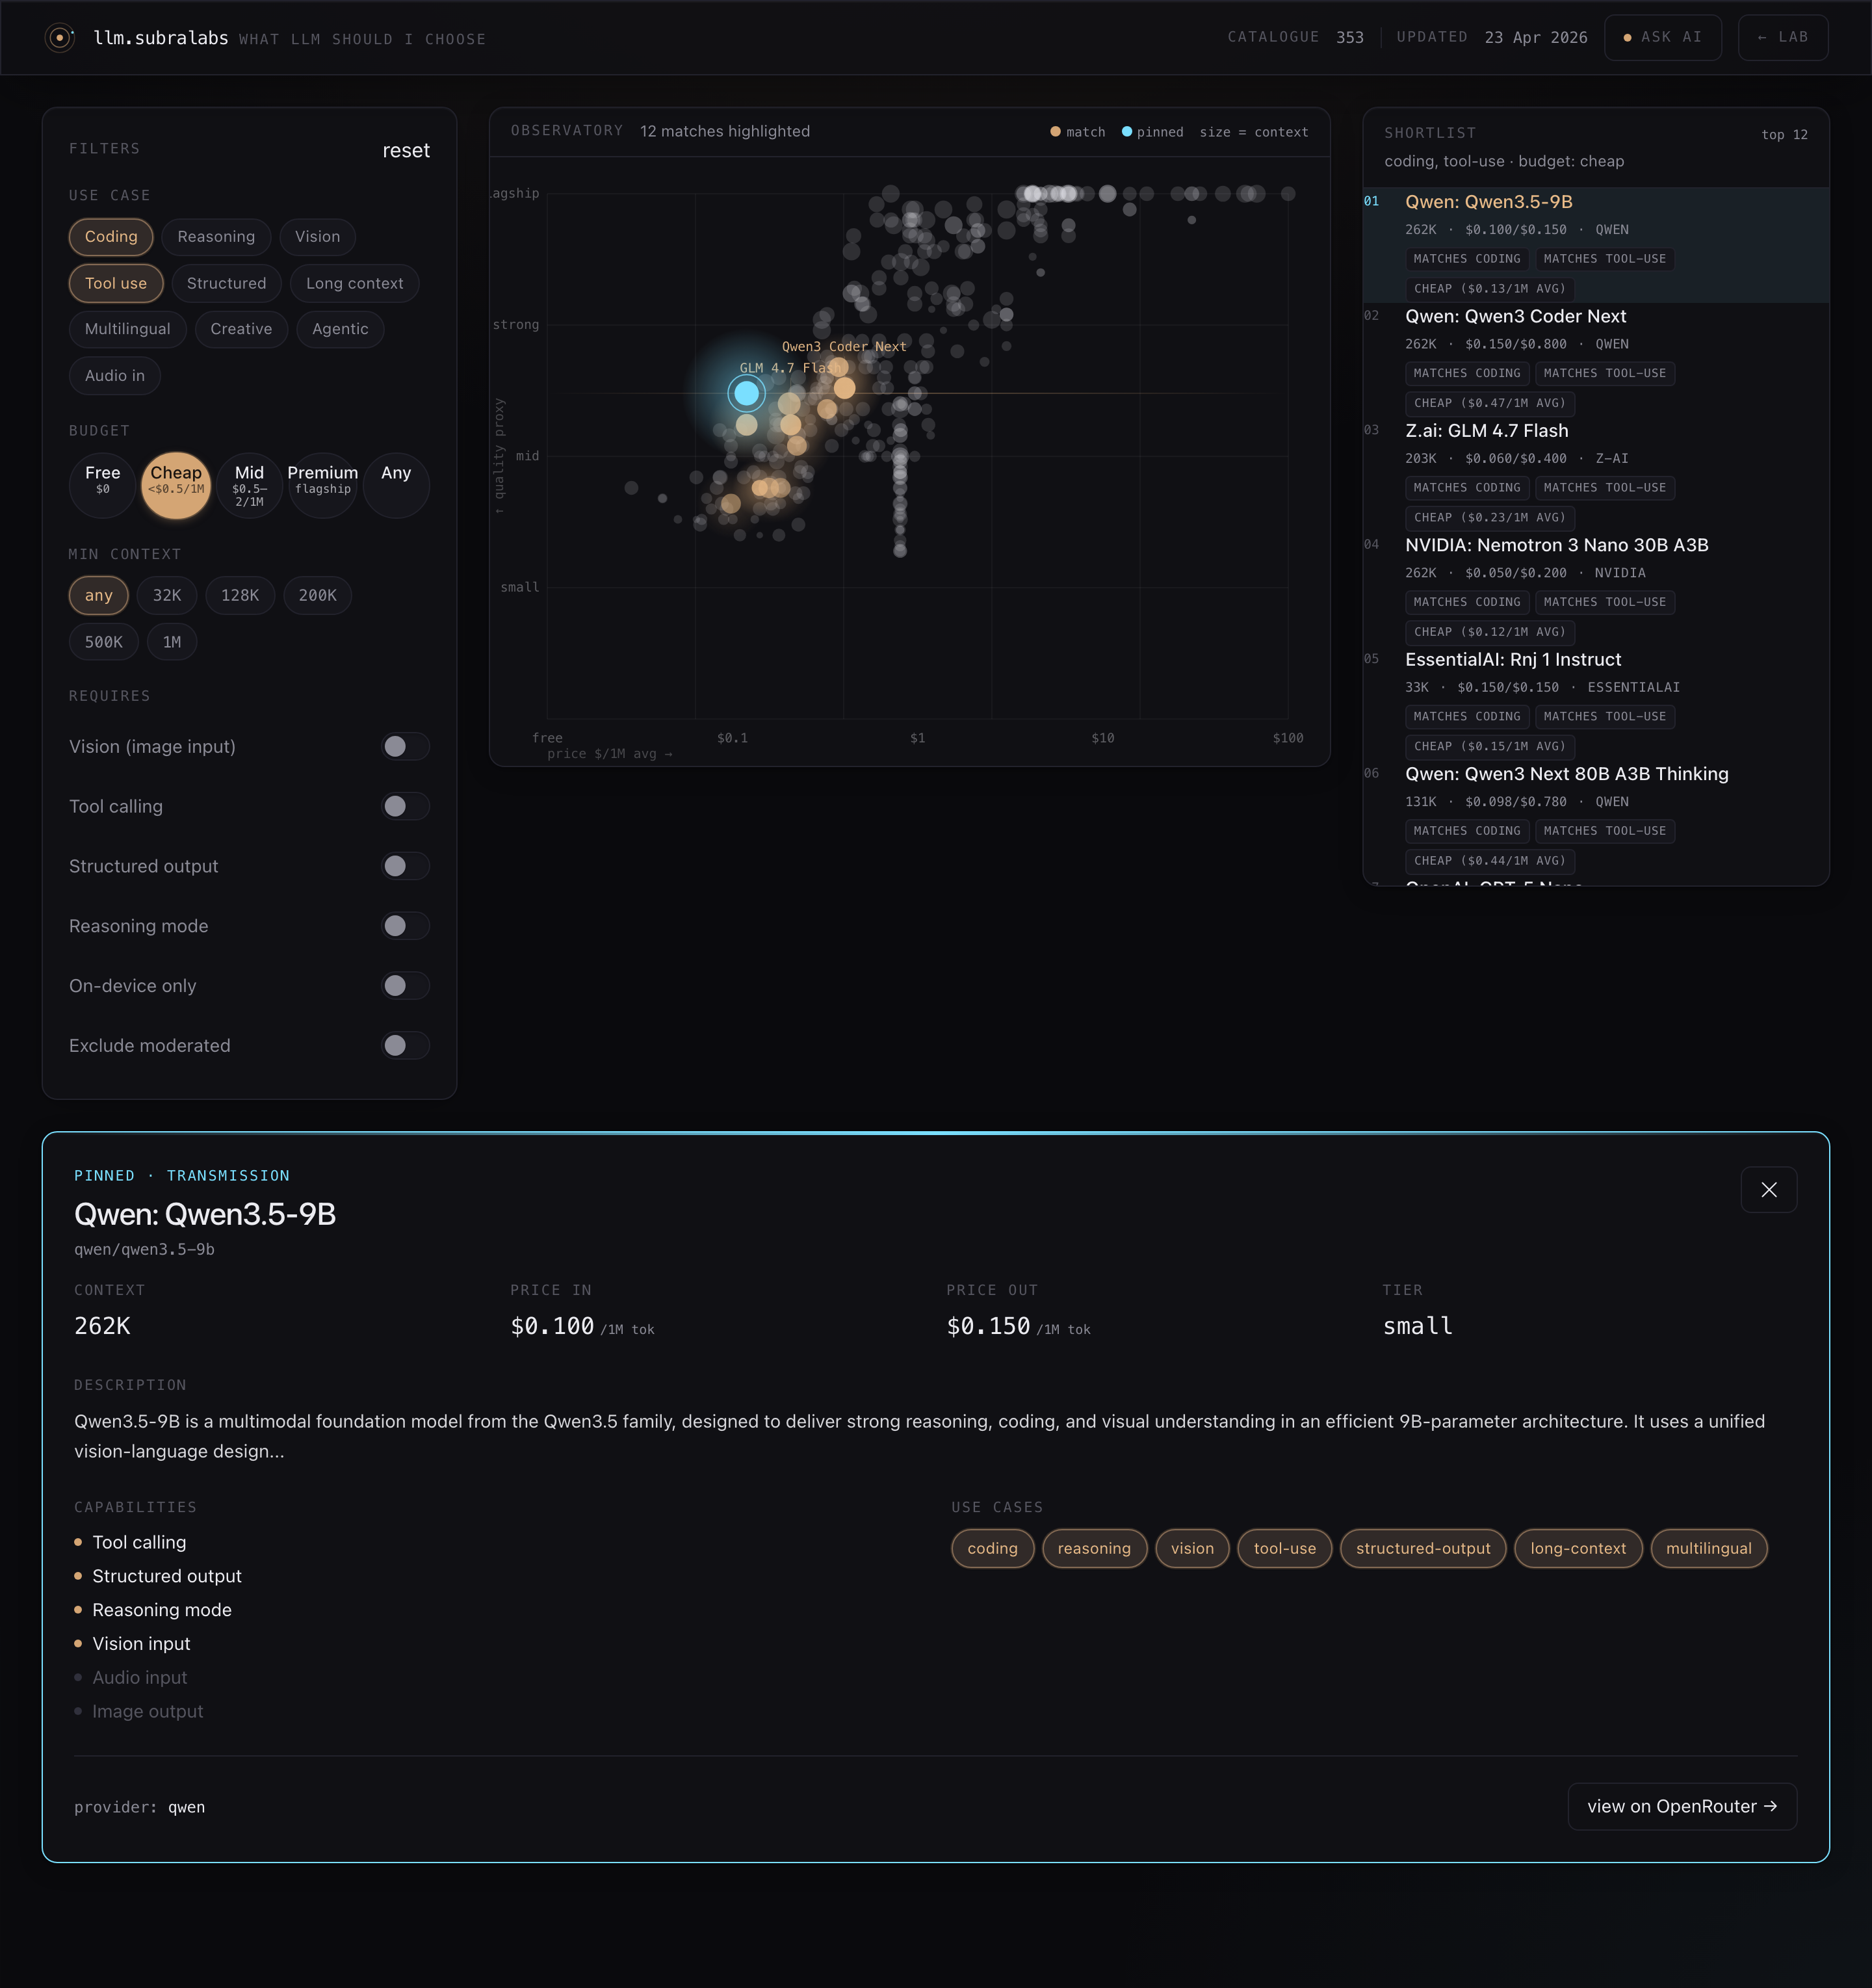
Task: Reset all filters
Action: click(x=406, y=150)
